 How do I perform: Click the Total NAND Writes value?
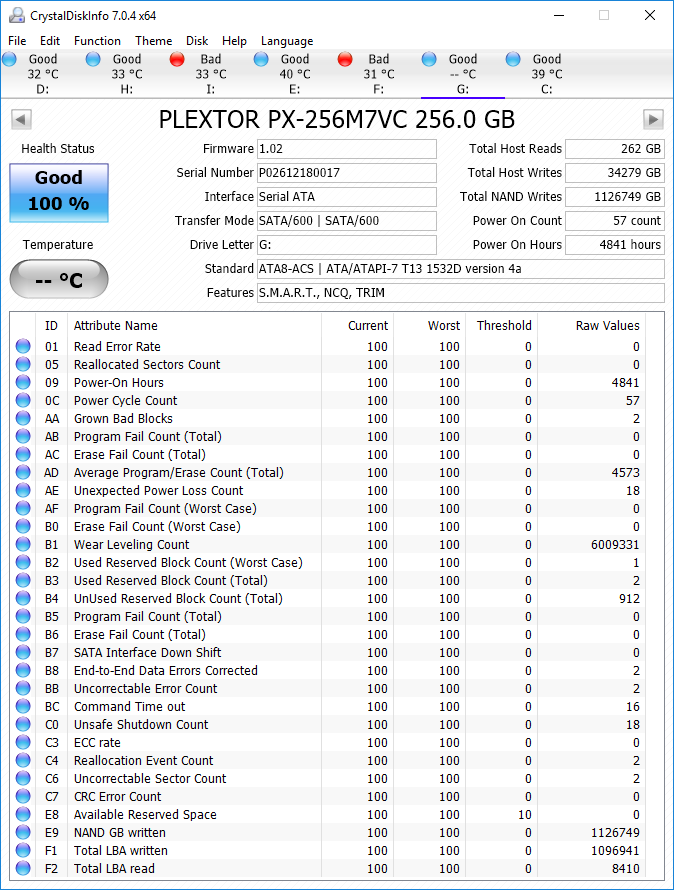click(615, 196)
